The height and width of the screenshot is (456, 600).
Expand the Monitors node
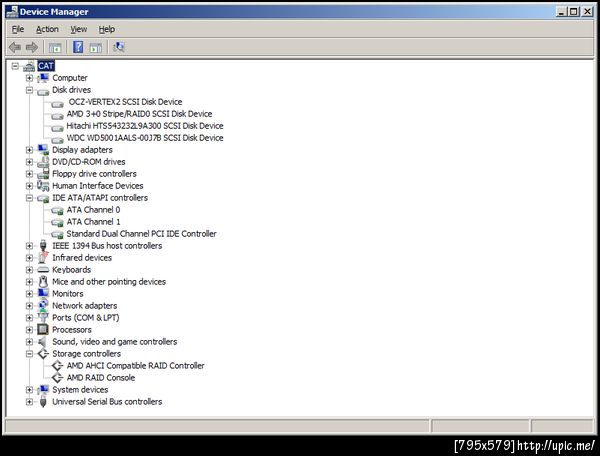coord(29,294)
